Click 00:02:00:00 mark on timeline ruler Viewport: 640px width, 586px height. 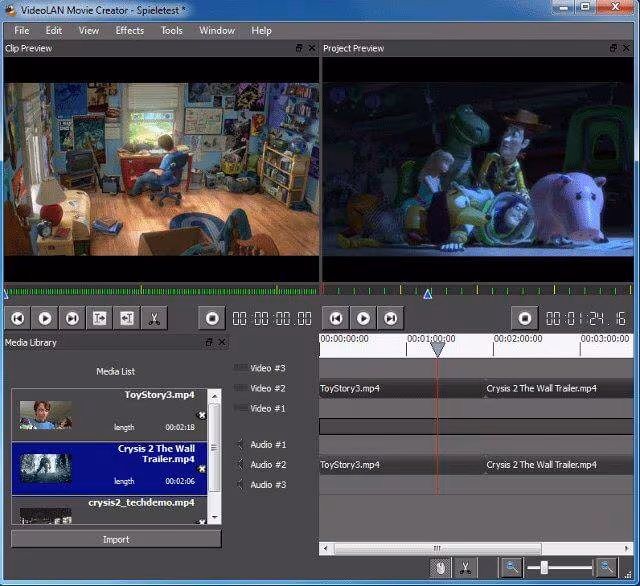(x=518, y=339)
